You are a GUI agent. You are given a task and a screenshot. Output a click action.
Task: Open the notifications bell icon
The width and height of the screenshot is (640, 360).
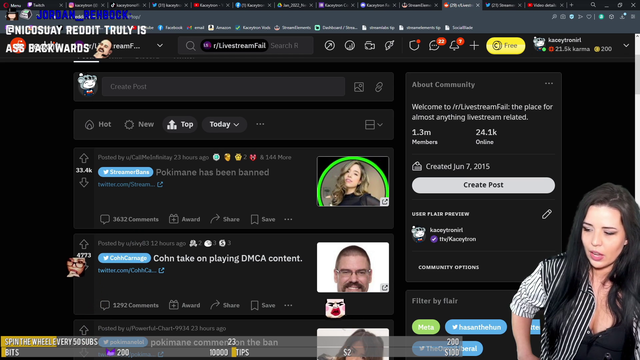click(x=454, y=45)
